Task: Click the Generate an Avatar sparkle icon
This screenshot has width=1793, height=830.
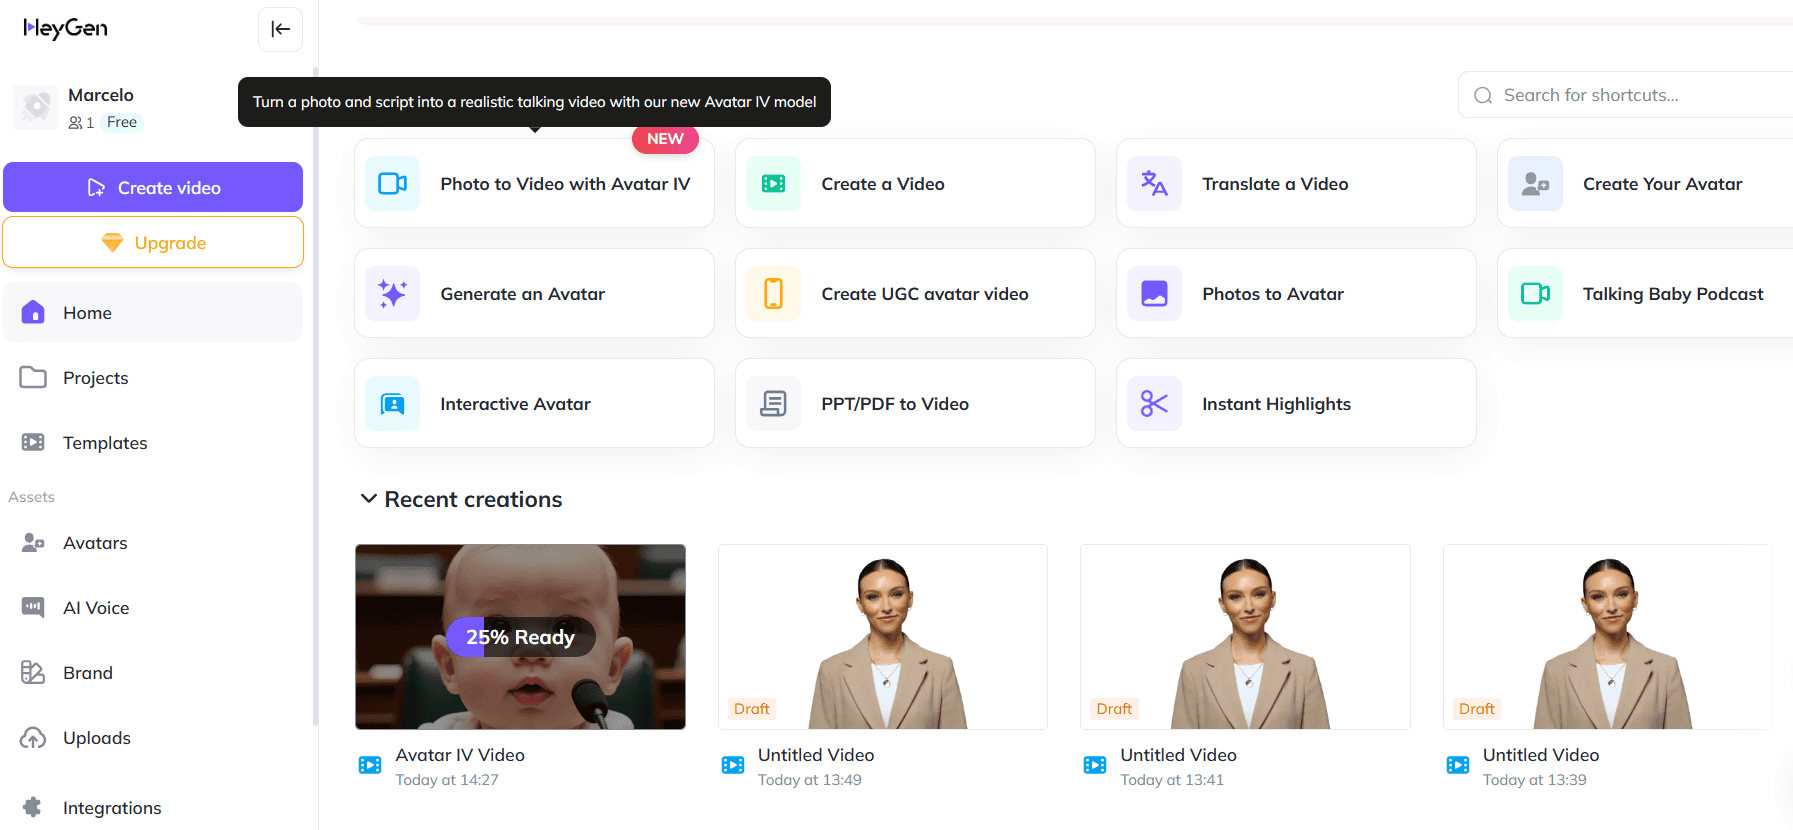Action: coord(392,294)
